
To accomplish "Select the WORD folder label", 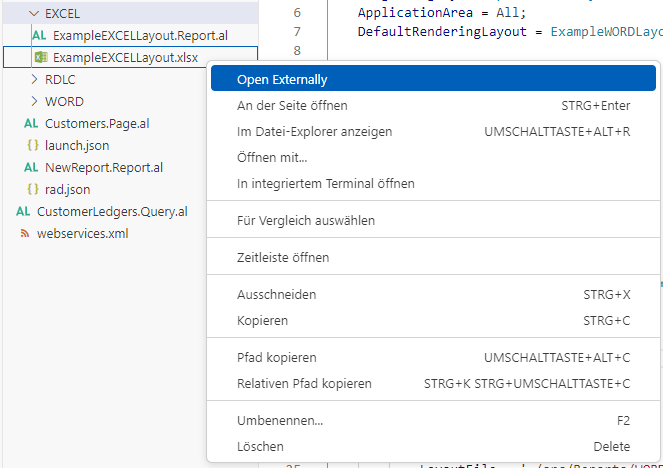I will (64, 101).
